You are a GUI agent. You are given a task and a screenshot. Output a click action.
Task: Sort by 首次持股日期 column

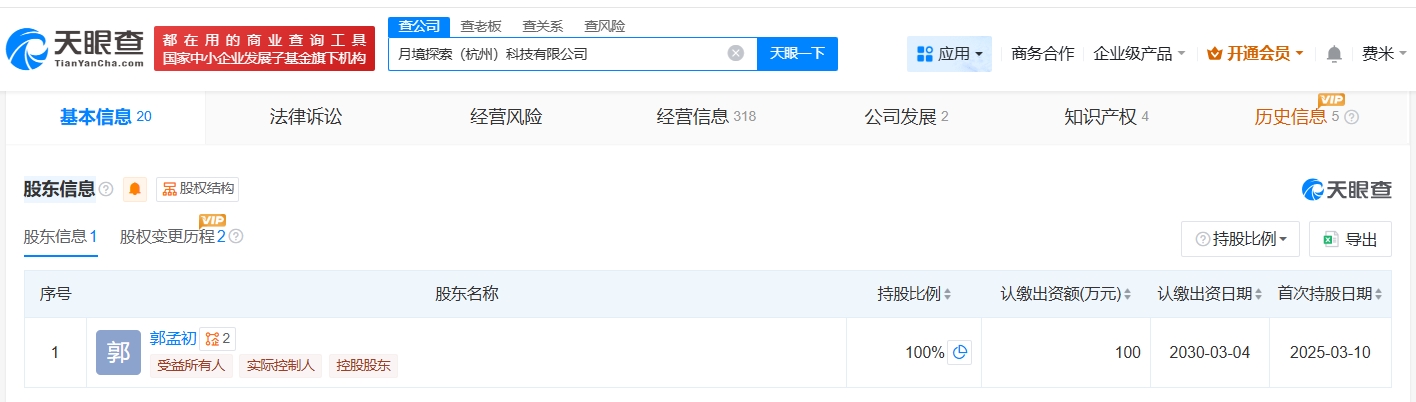[x=1378, y=294]
